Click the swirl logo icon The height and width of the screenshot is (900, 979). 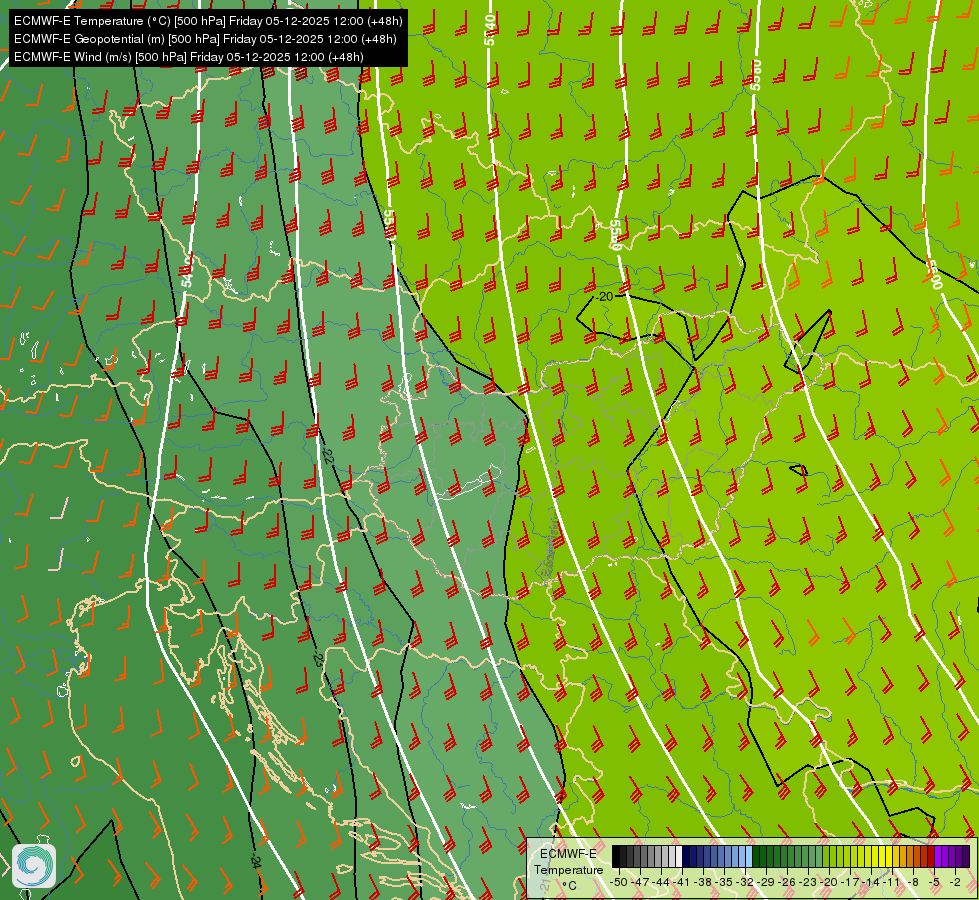[34, 866]
